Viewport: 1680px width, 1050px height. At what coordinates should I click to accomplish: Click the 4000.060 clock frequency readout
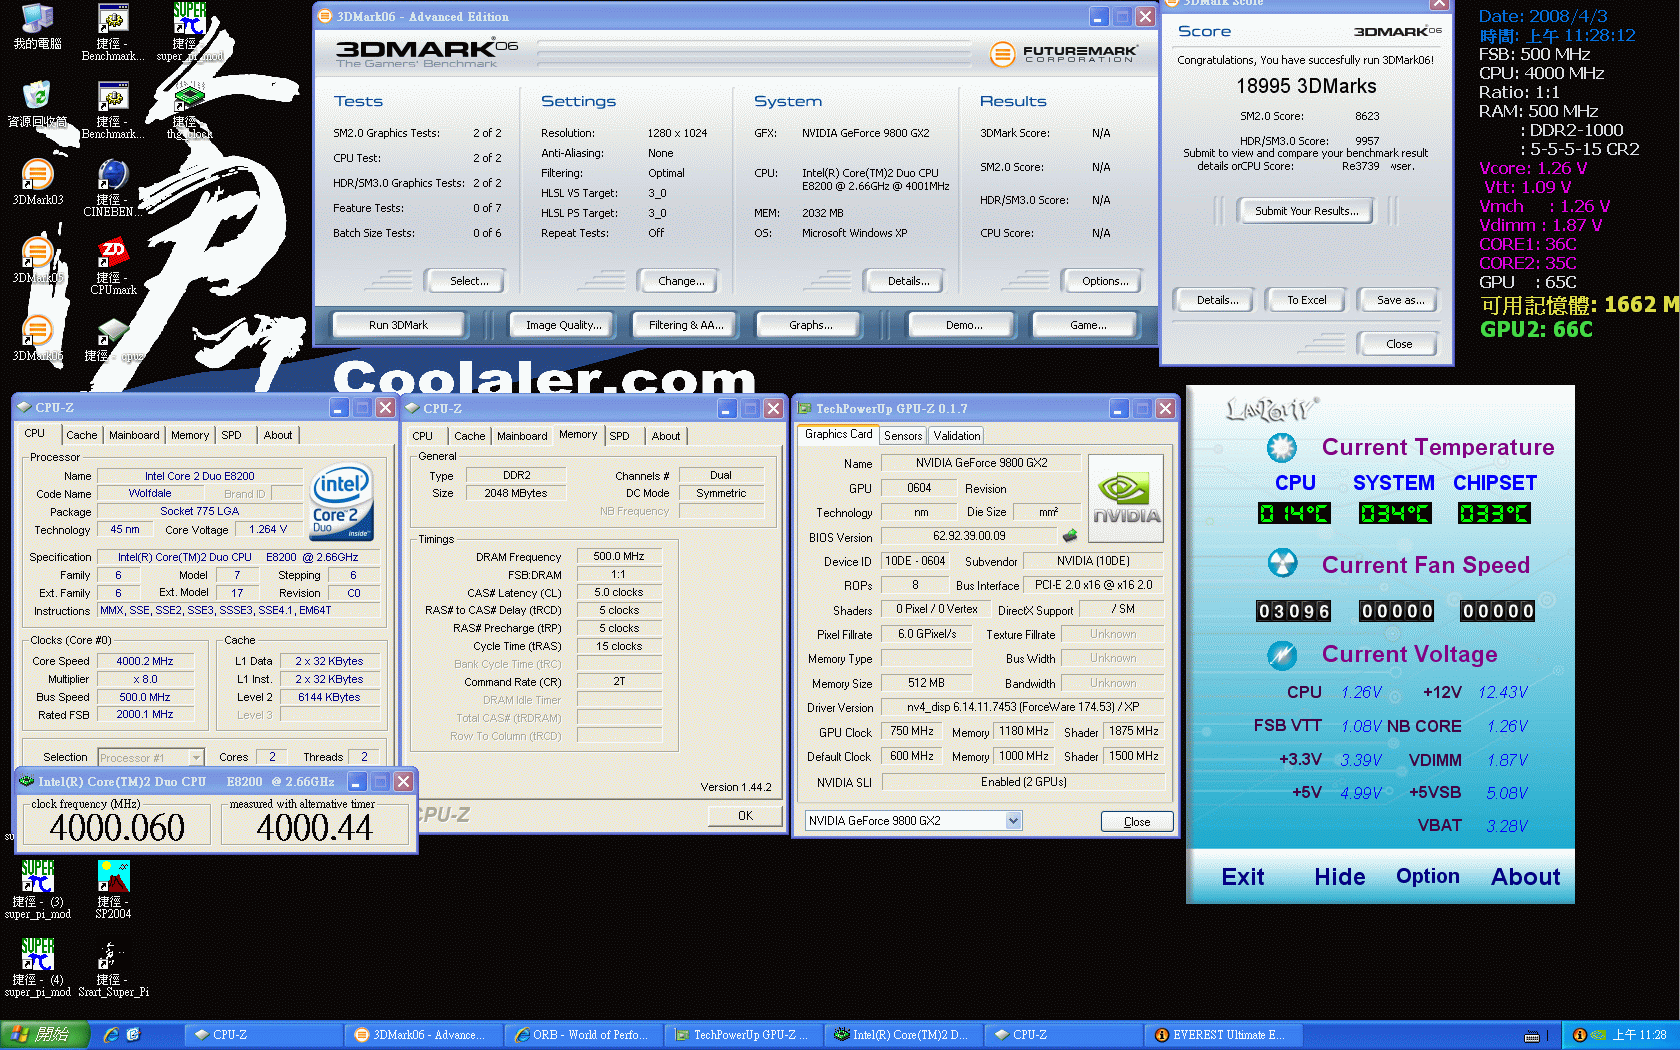click(117, 827)
